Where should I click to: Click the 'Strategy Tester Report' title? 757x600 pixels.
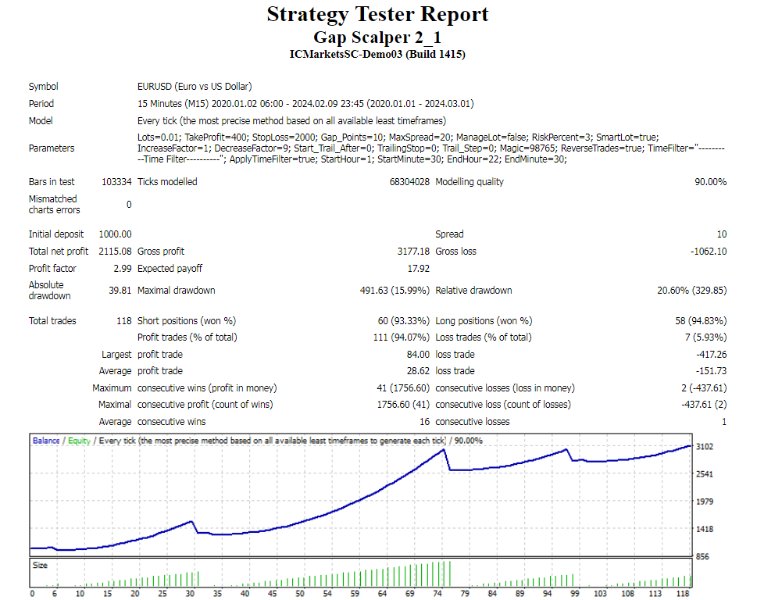click(378, 14)
